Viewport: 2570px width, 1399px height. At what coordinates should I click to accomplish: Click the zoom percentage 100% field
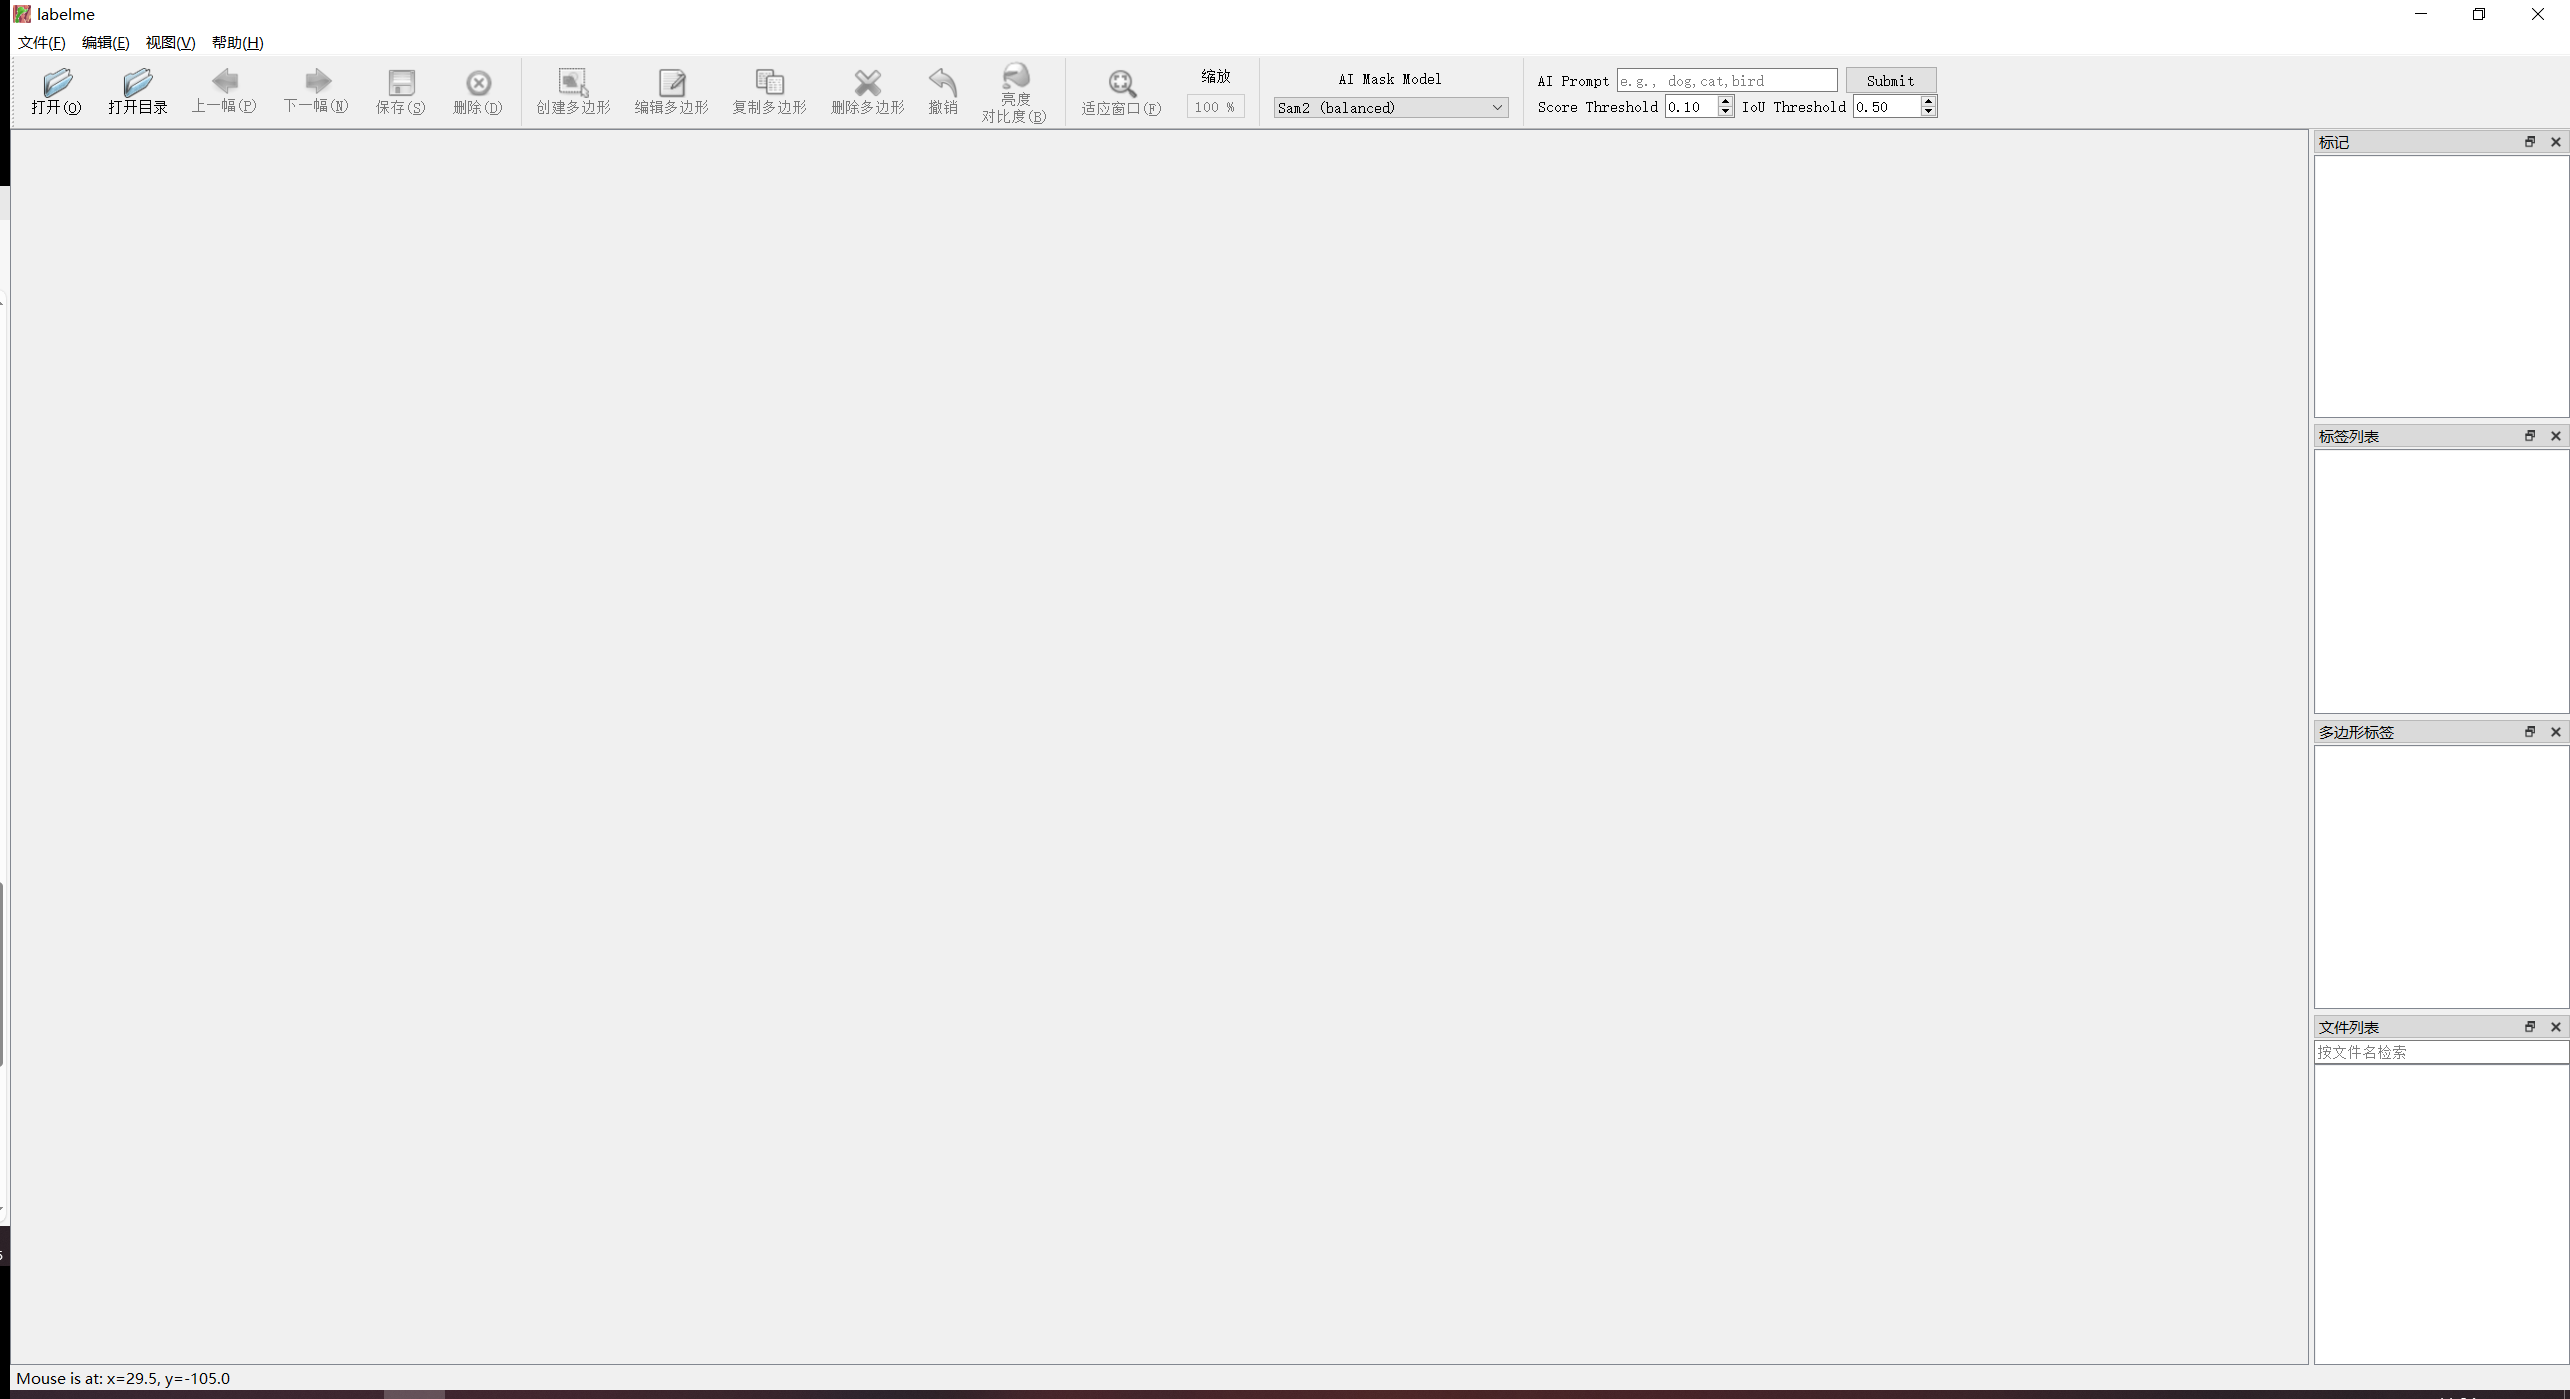(x=1214, y=107)
